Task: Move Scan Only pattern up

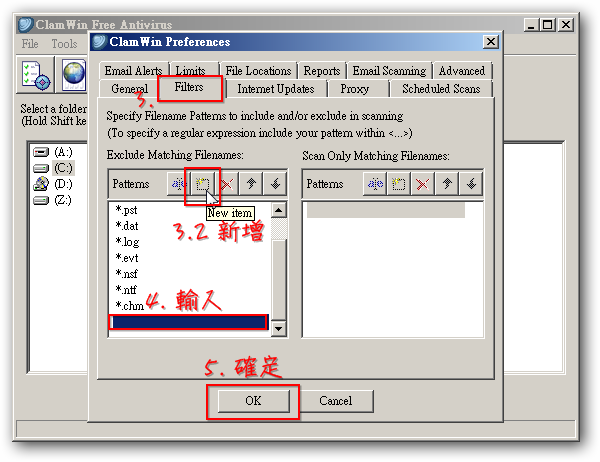Action: click(x=448, y=184)
